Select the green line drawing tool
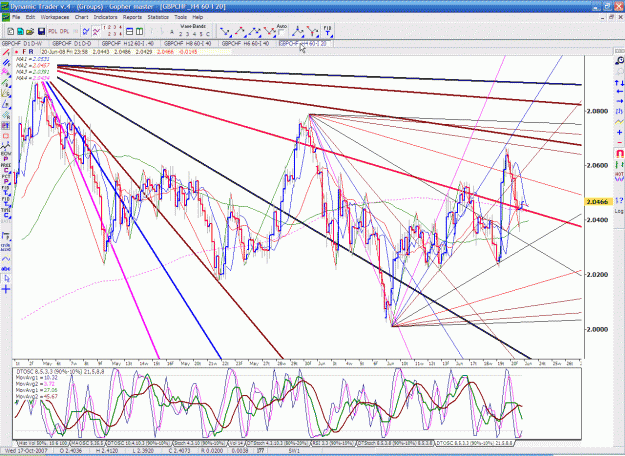Screen dimensions: 625x456 [6, 83]
